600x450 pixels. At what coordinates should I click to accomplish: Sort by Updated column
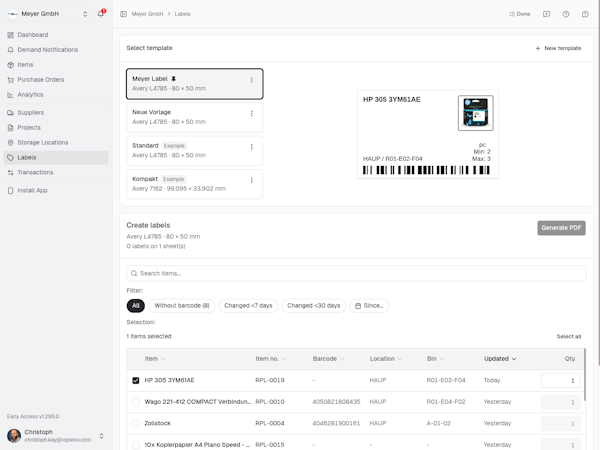click(500, 359)
